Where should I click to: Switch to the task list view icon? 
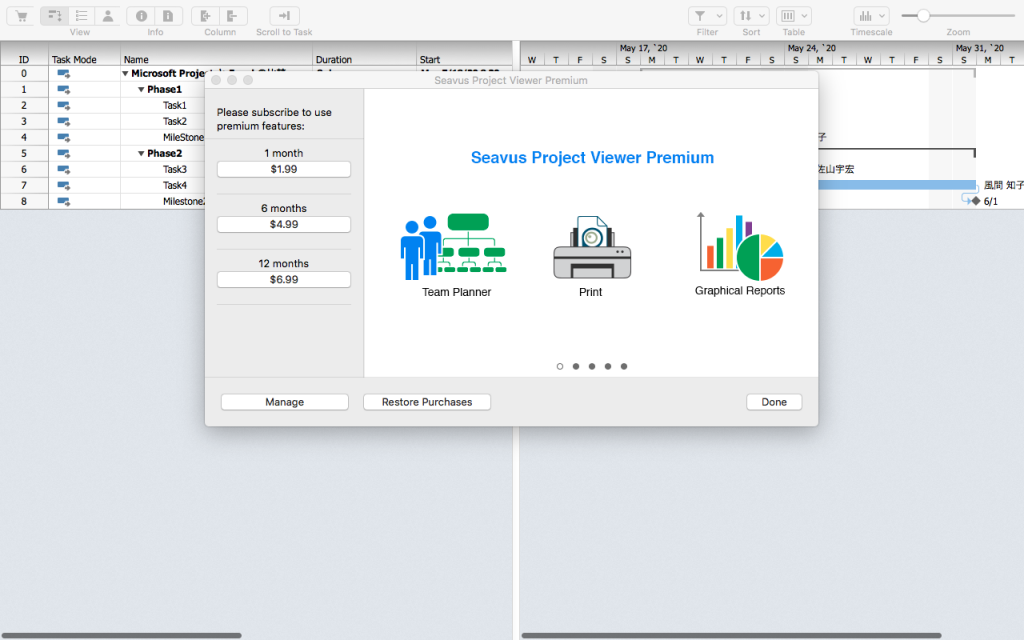(82, 16)
